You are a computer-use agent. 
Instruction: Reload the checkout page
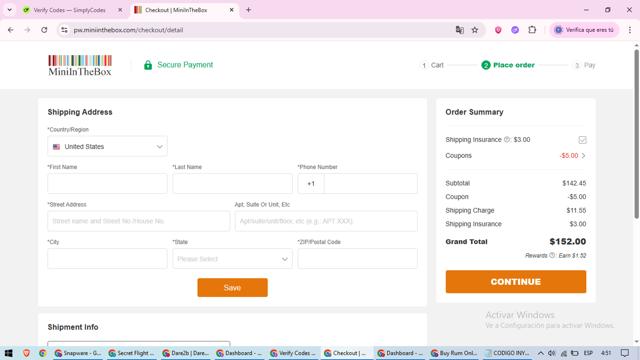click(x=44, y=30)
